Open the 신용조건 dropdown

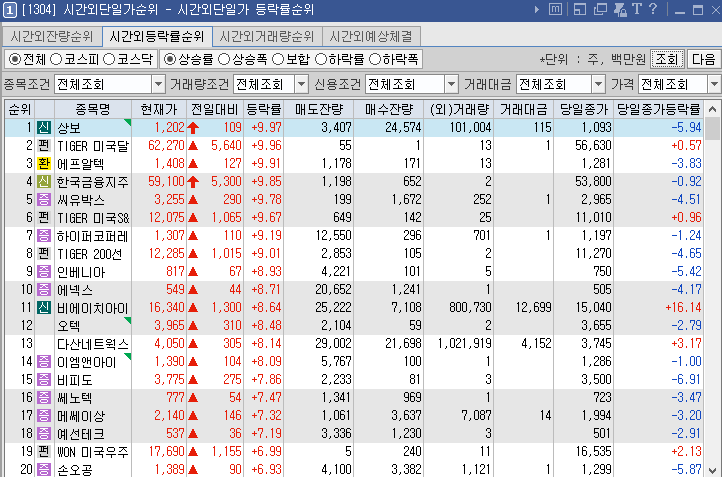451,84
